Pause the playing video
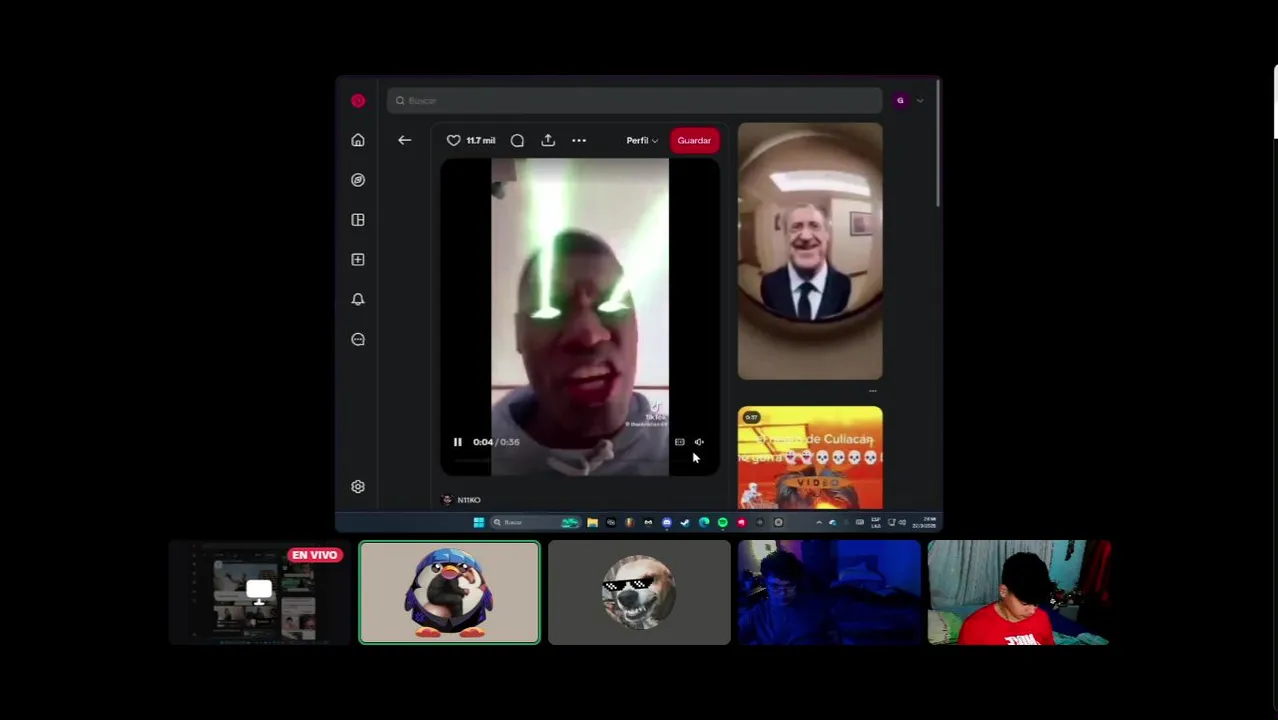 [457, 442]
